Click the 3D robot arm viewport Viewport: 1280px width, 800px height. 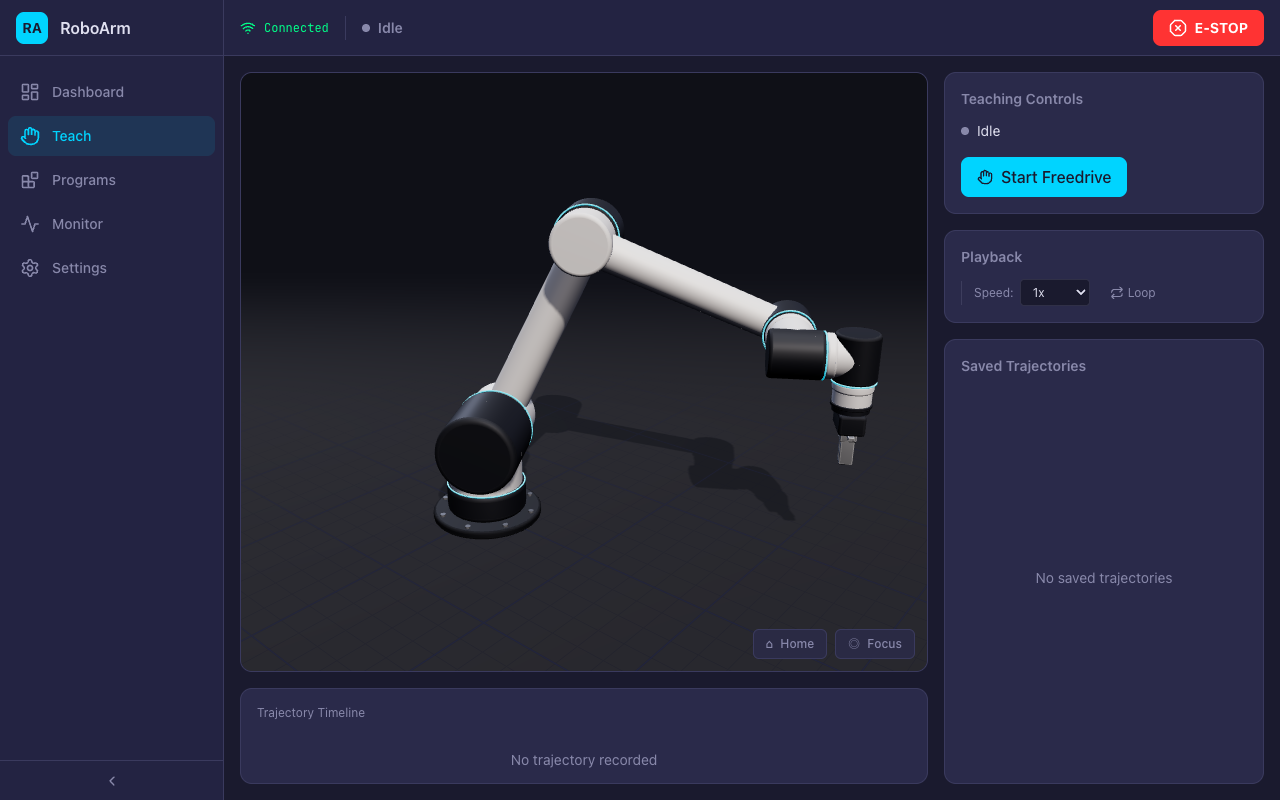[584, 372]
